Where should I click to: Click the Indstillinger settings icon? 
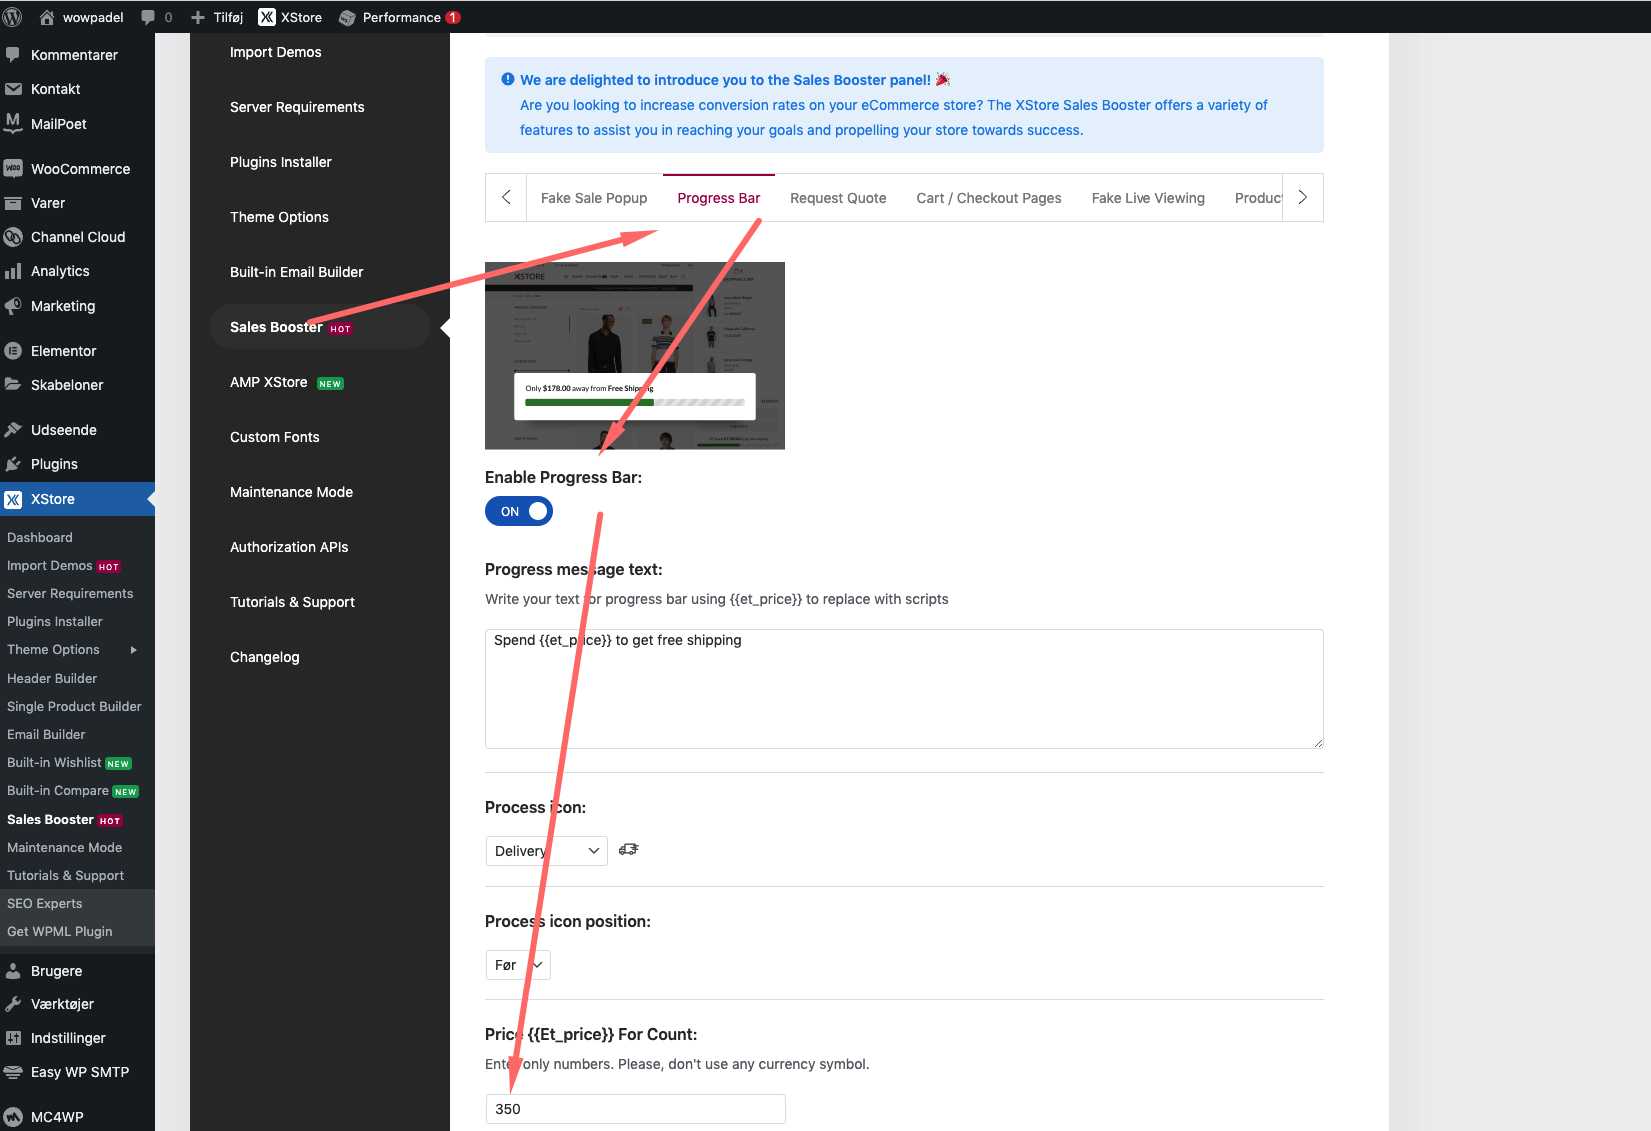(x=13, y=1038)
